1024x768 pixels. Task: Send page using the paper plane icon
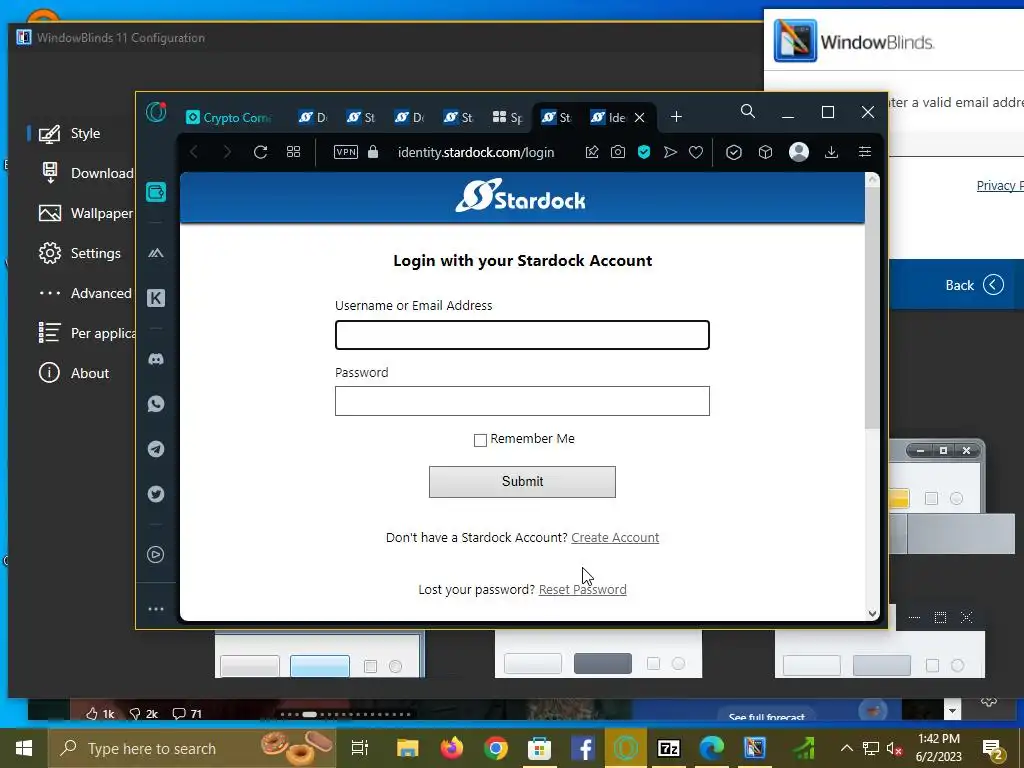click(x=670, y=152)
